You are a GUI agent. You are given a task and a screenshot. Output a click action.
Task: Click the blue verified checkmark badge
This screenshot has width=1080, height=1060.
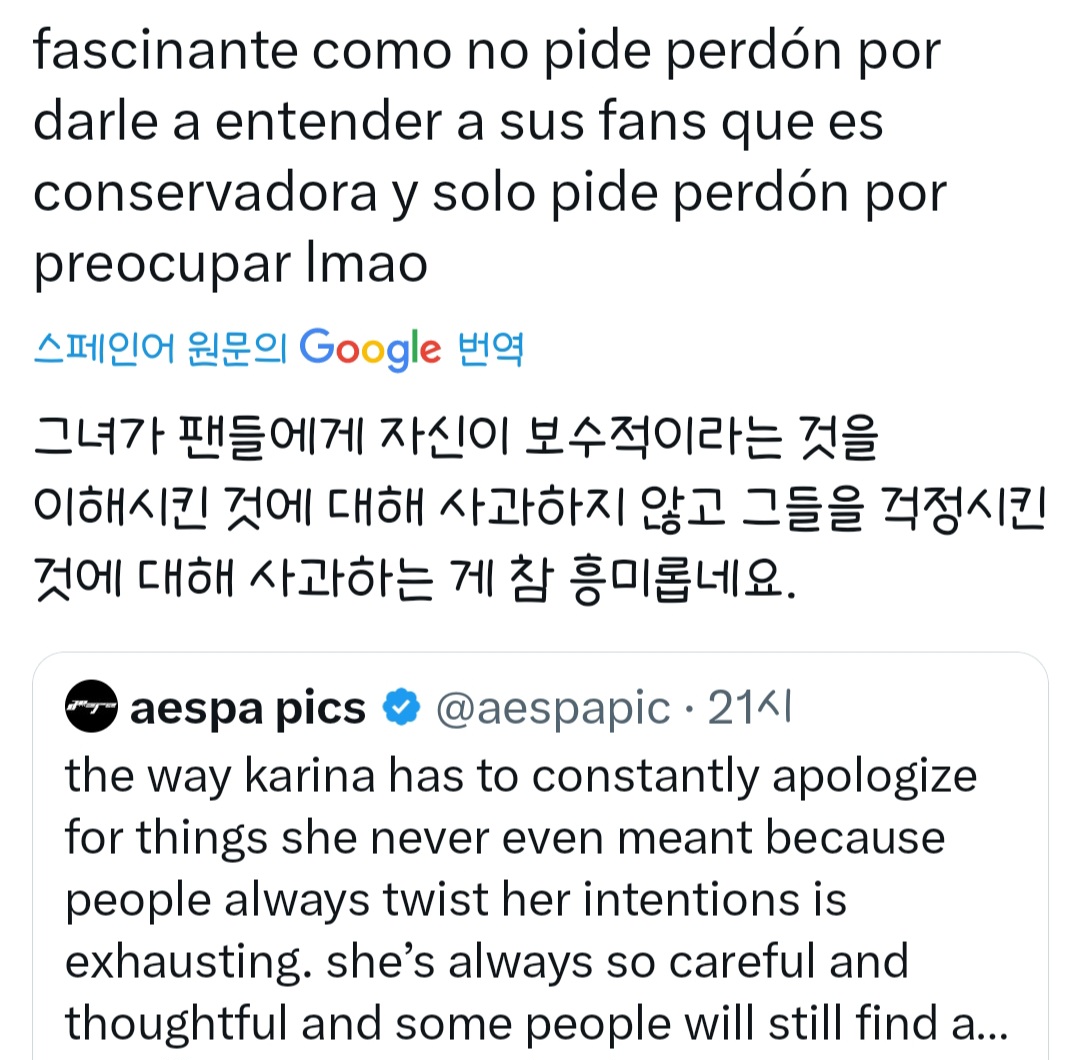point(402,709)
